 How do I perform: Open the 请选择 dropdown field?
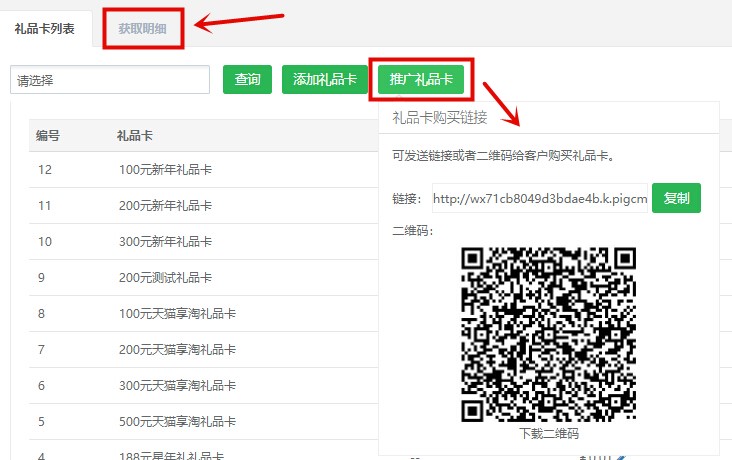point(110,80)
